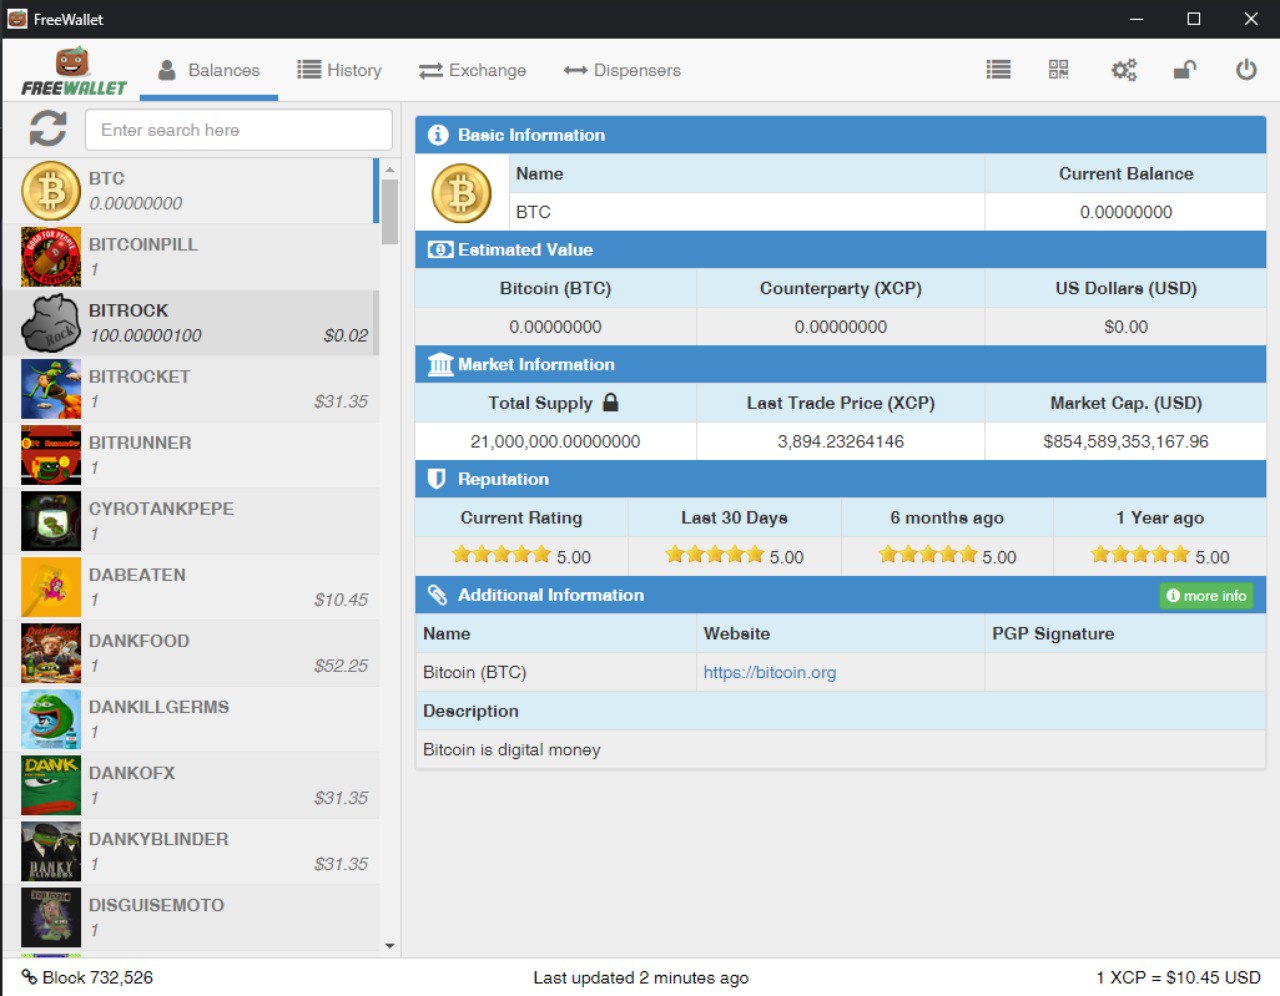
Task: Select the BITROCK asset name
Action: pyautogui.click(x=128, y=310)
